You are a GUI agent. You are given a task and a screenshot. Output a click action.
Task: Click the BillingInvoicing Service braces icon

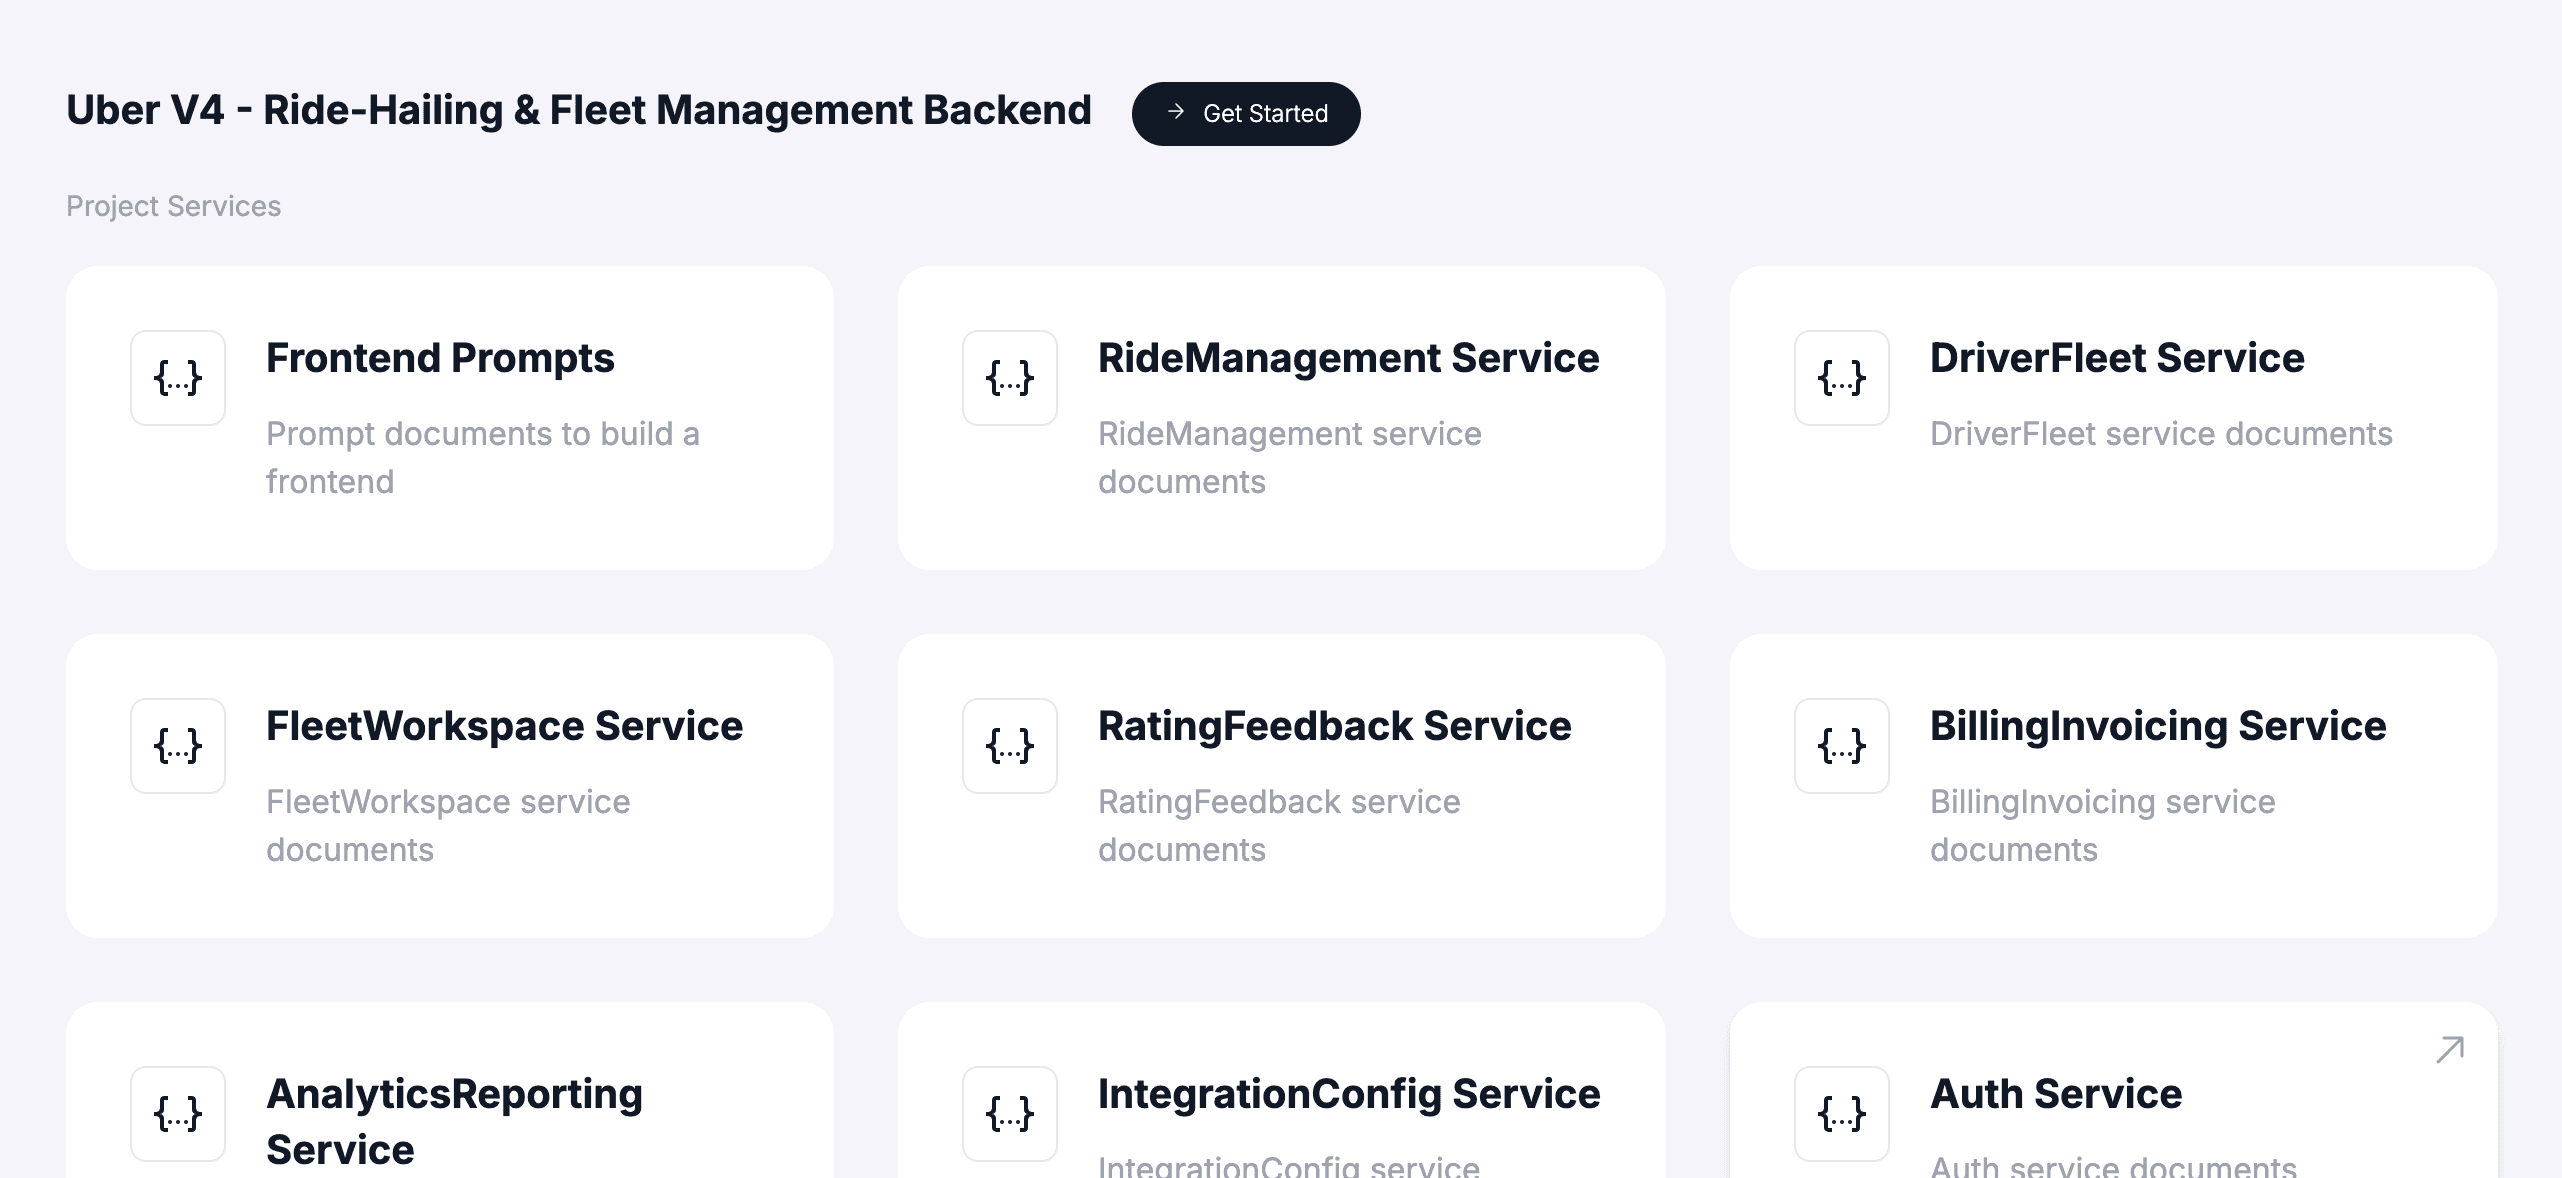point(1842,746)
